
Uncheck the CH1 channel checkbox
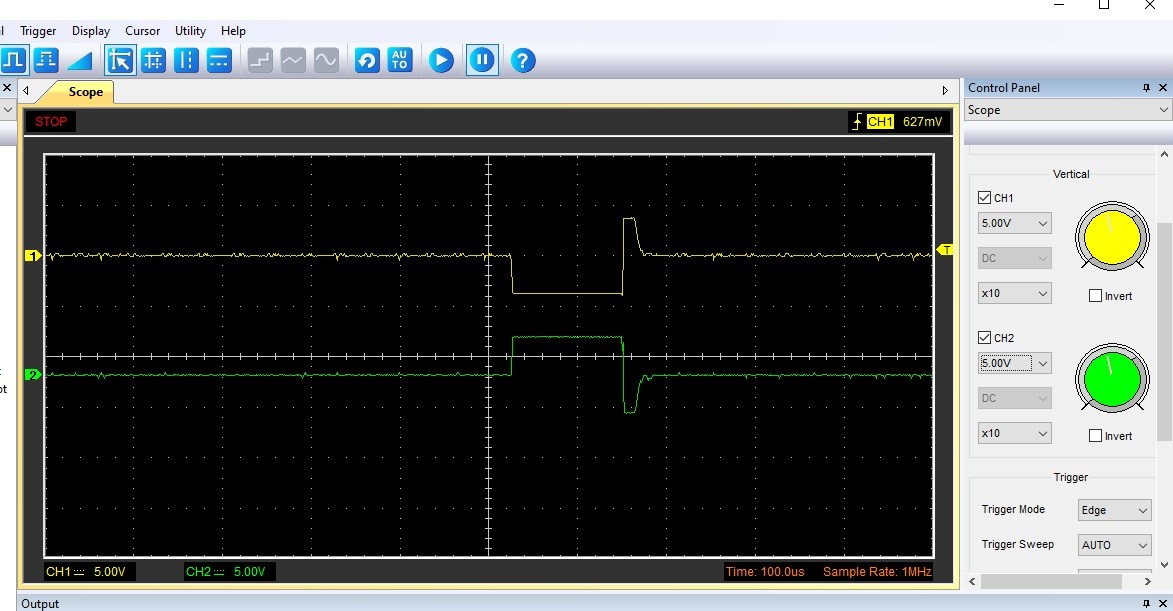click(x=985, y=198)
